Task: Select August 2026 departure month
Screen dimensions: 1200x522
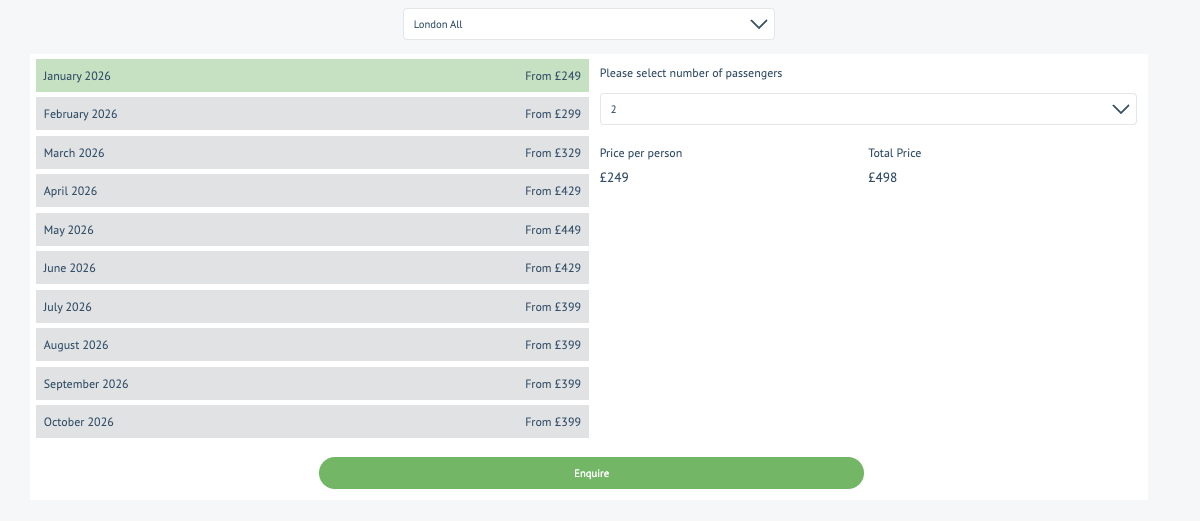Action: (x=312, y=345)
